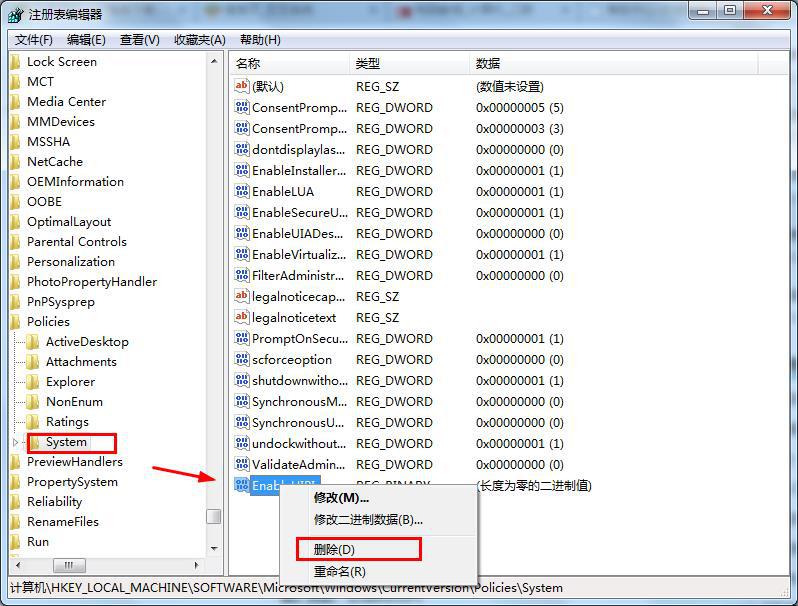
Task: Click the FilterAdministr... DWORD value icon
Action: coord(241,275)
